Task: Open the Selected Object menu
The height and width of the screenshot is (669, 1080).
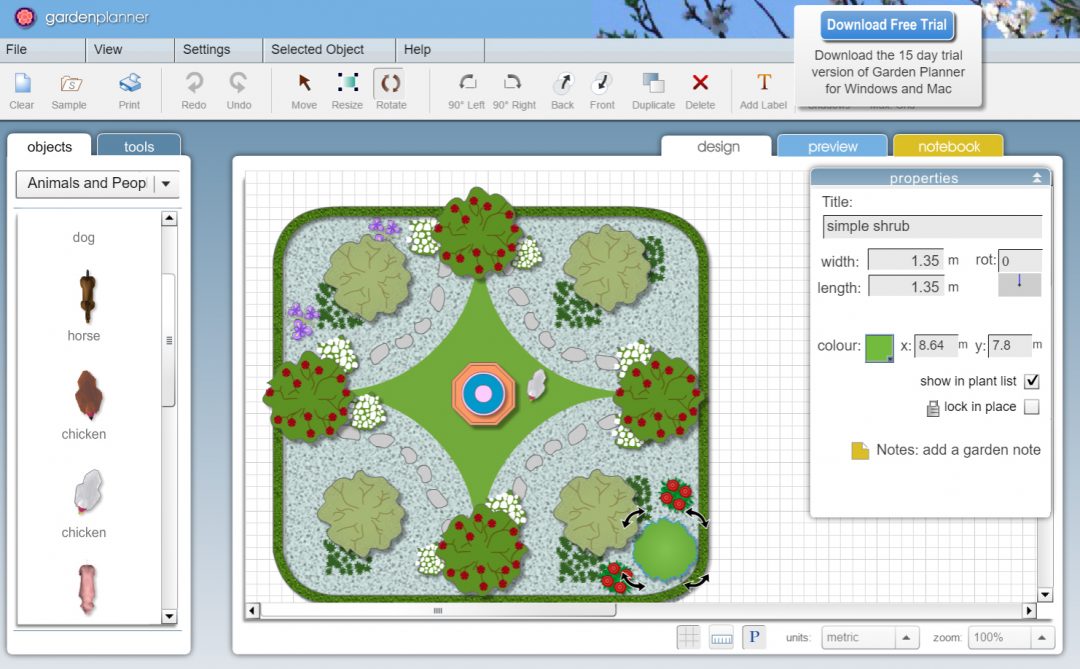Action: (317, 49)
